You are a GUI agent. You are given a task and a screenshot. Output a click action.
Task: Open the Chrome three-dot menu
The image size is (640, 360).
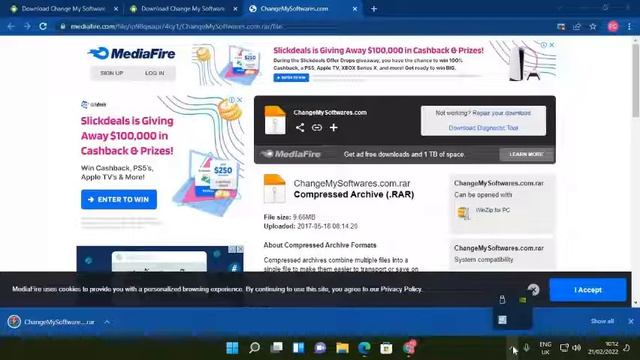(x=629, y=27)
